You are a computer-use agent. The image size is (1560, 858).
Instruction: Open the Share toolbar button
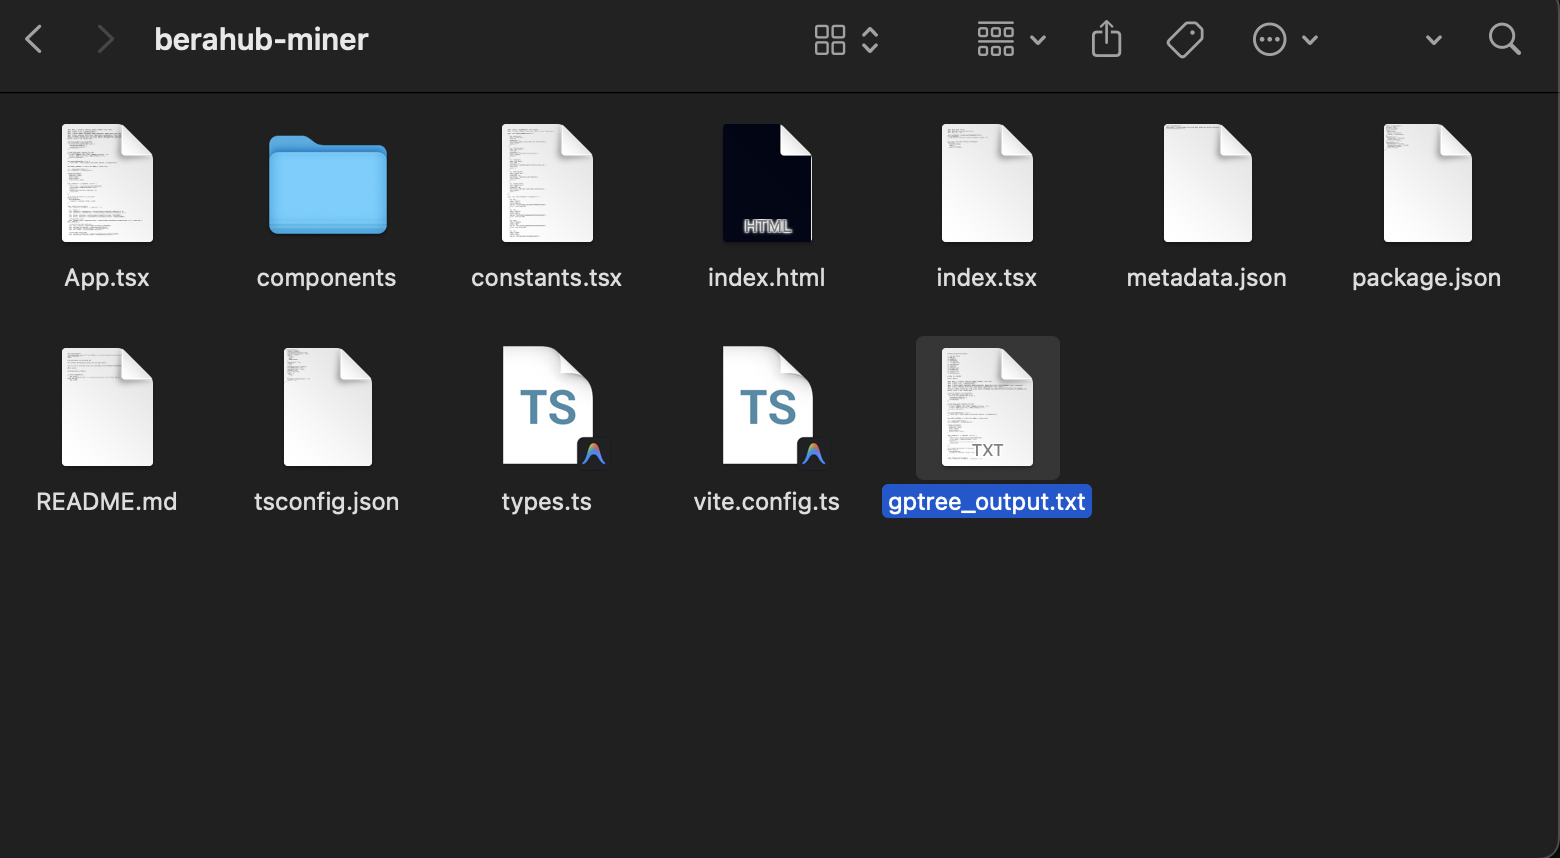coord(1106,40)
